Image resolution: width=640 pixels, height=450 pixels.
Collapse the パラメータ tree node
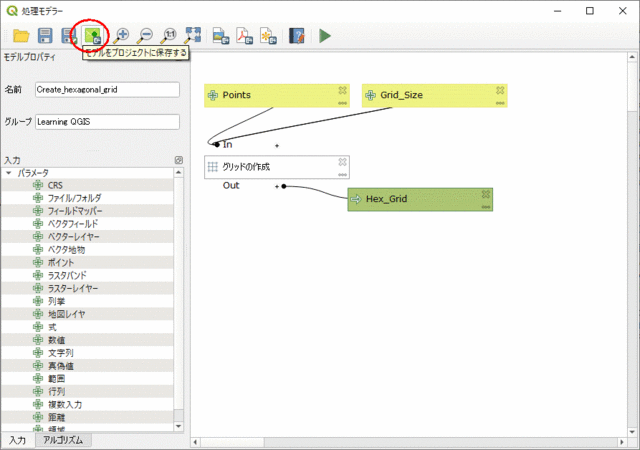pyautogui.click(x=9, y=173)
